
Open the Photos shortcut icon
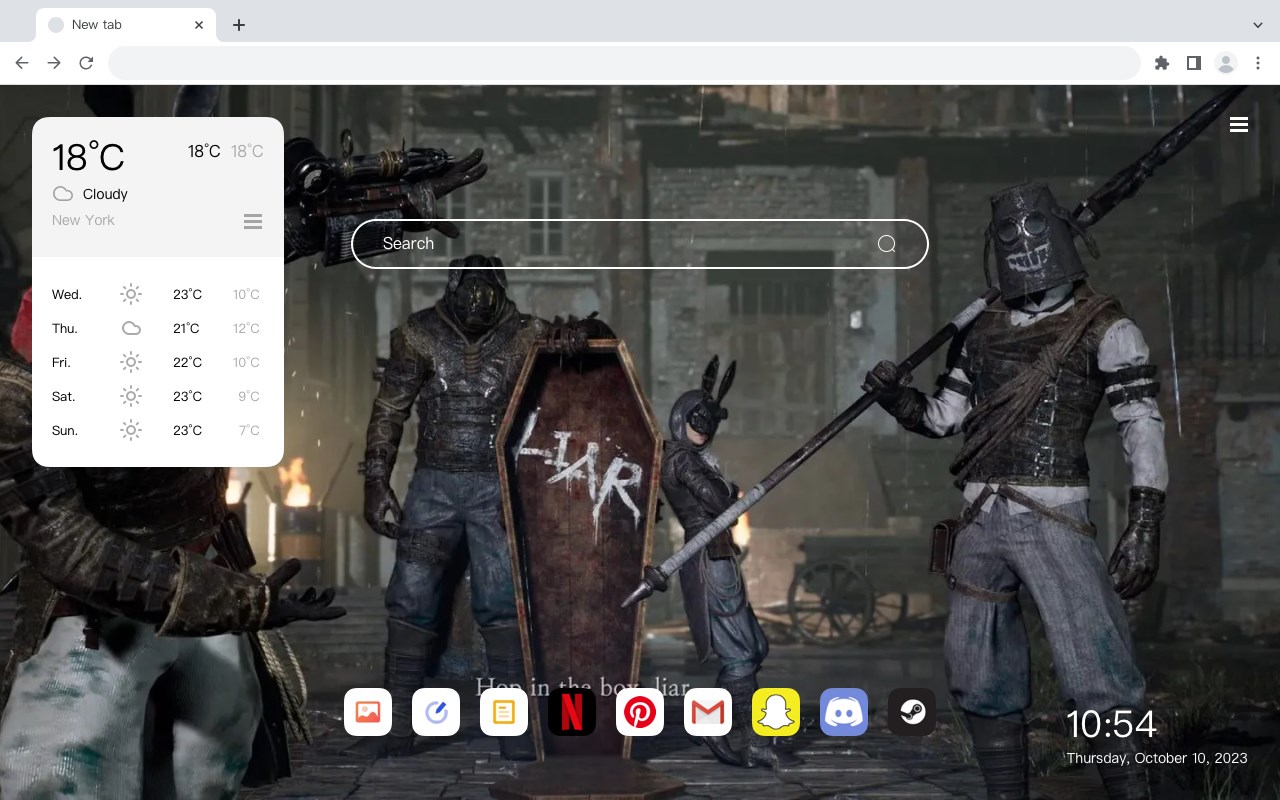click(368, 712)
